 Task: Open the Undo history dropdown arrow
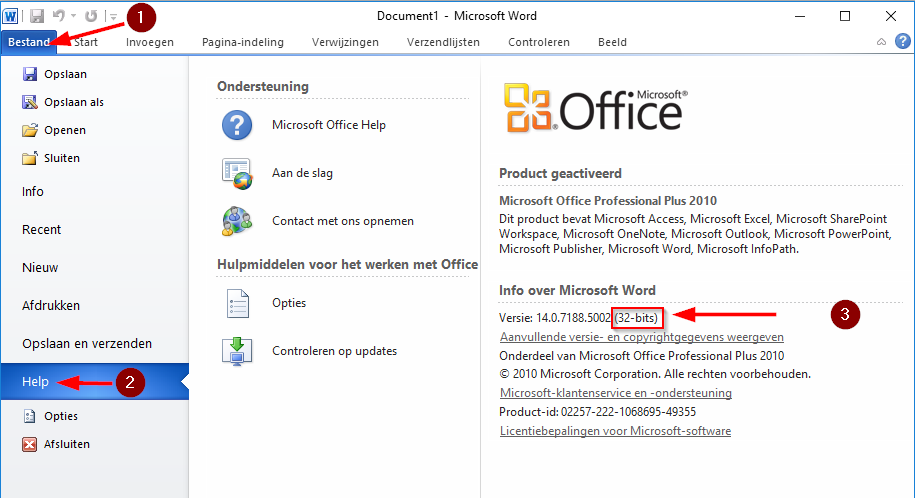tap(74, 17)
